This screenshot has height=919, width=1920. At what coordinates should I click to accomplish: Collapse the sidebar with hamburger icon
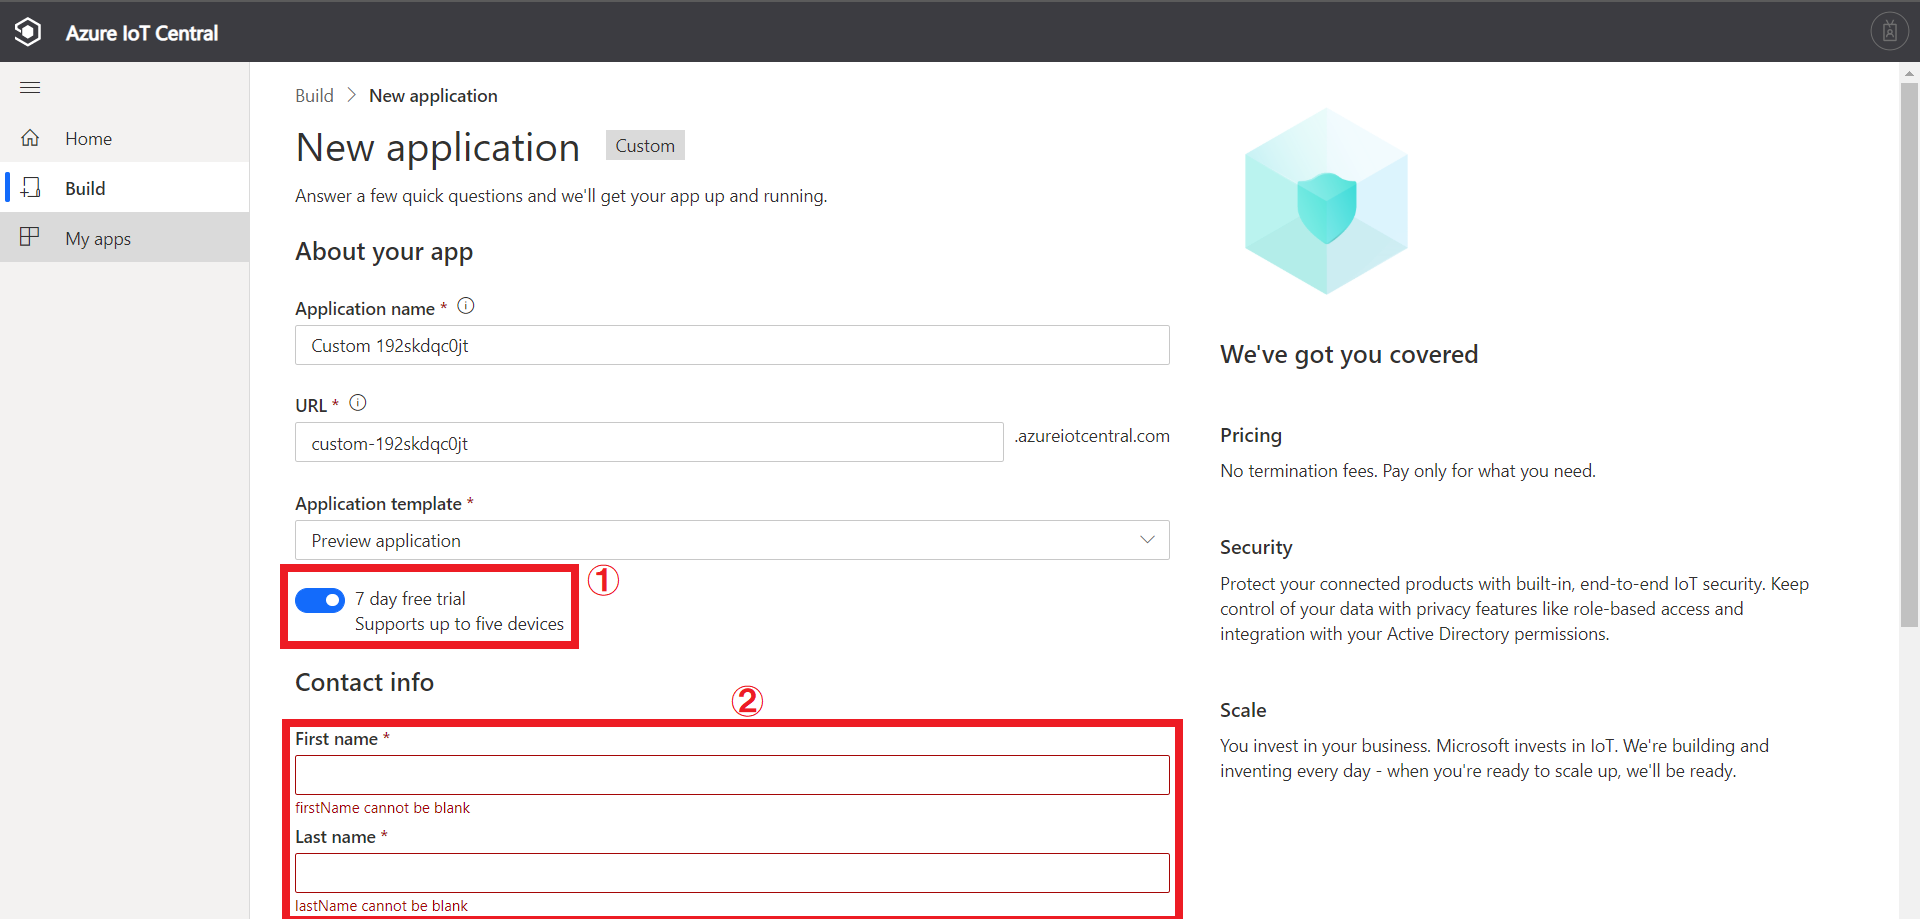coord(30,88)
